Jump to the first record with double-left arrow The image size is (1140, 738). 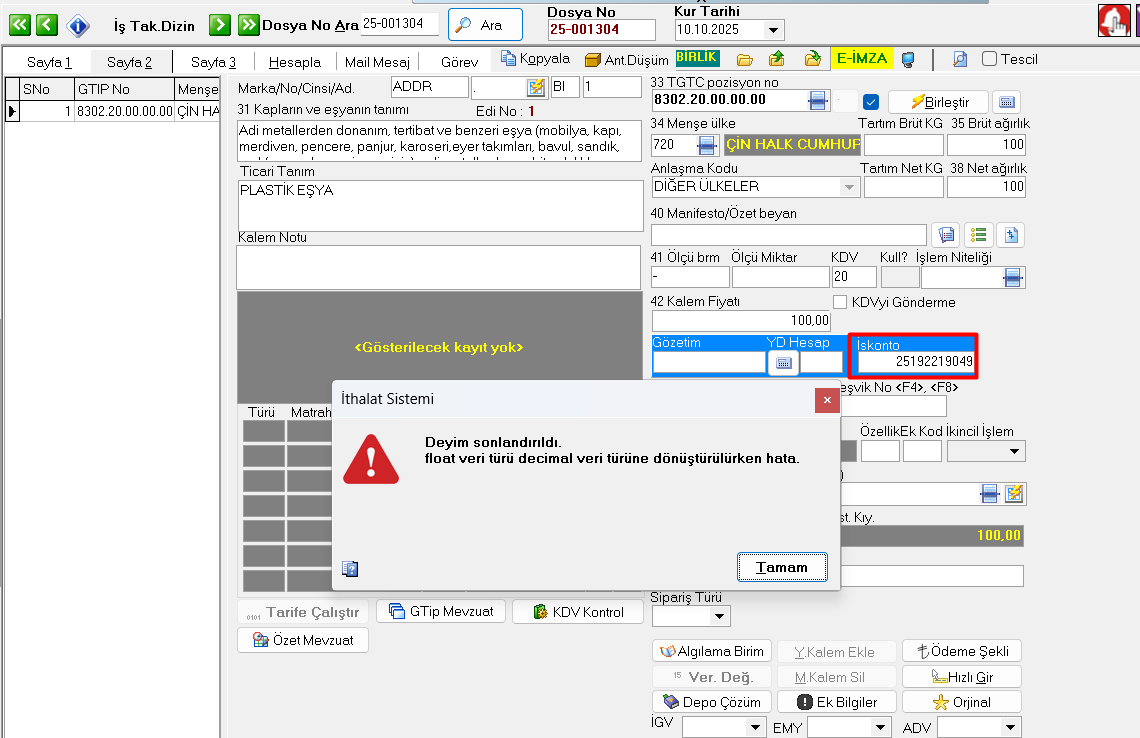coord(19,25)
